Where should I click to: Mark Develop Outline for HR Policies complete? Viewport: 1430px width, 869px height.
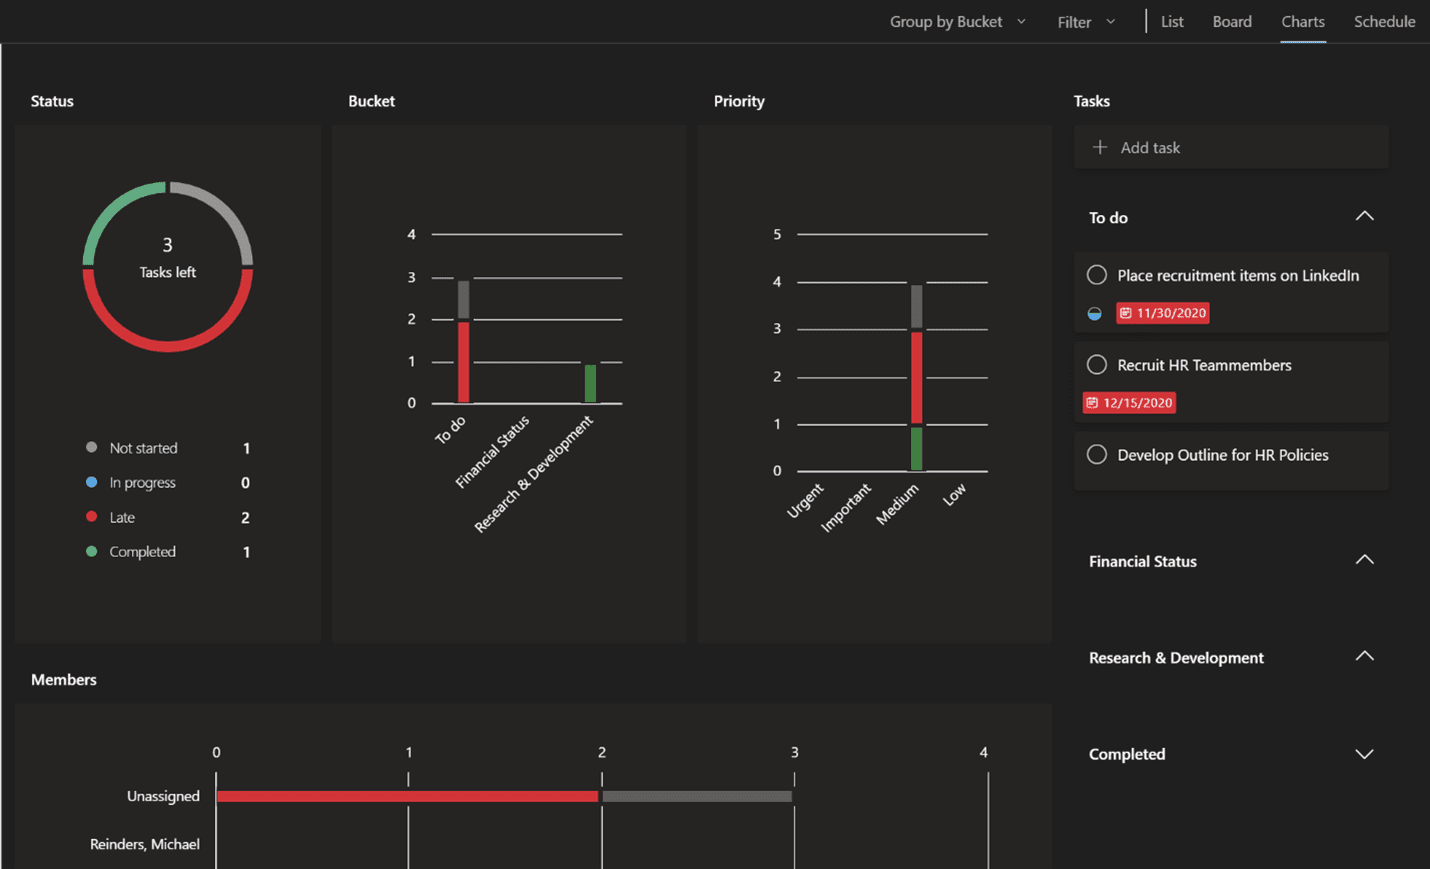1097,455
